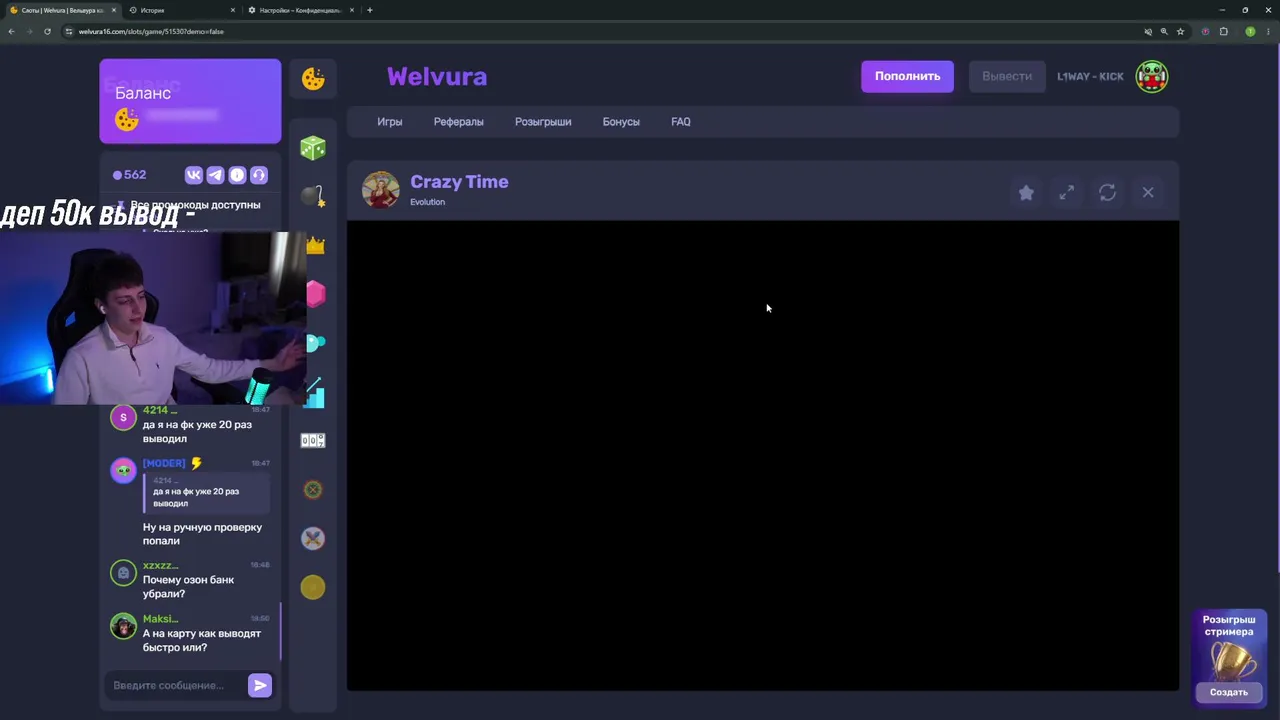This screenshot has width=1280, height=720.
Task: Click the 562 online users counter
Action: [130, 175]
